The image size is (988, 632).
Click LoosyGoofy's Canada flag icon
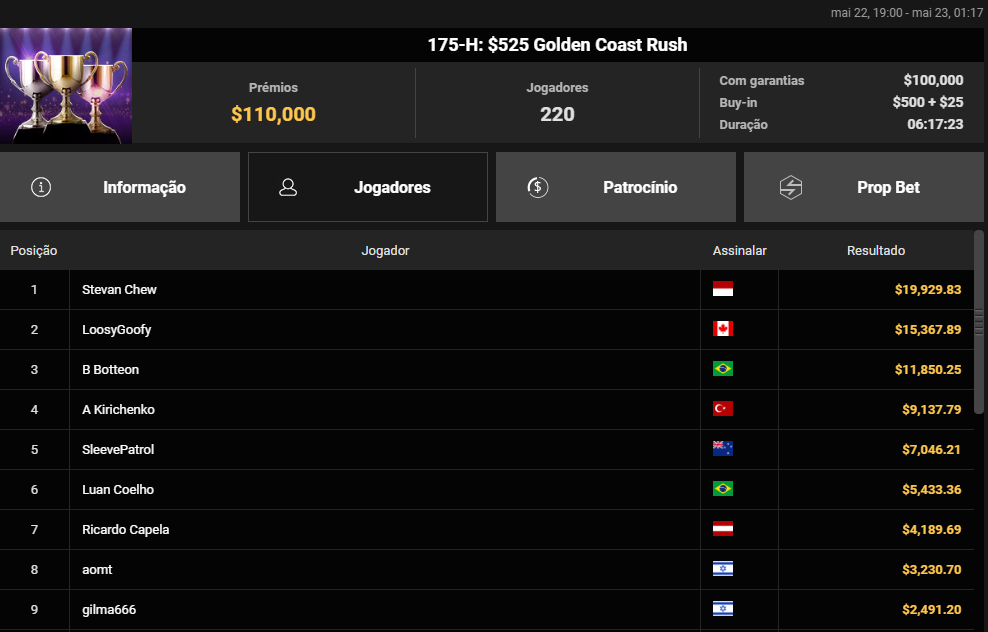pos(723,329)
